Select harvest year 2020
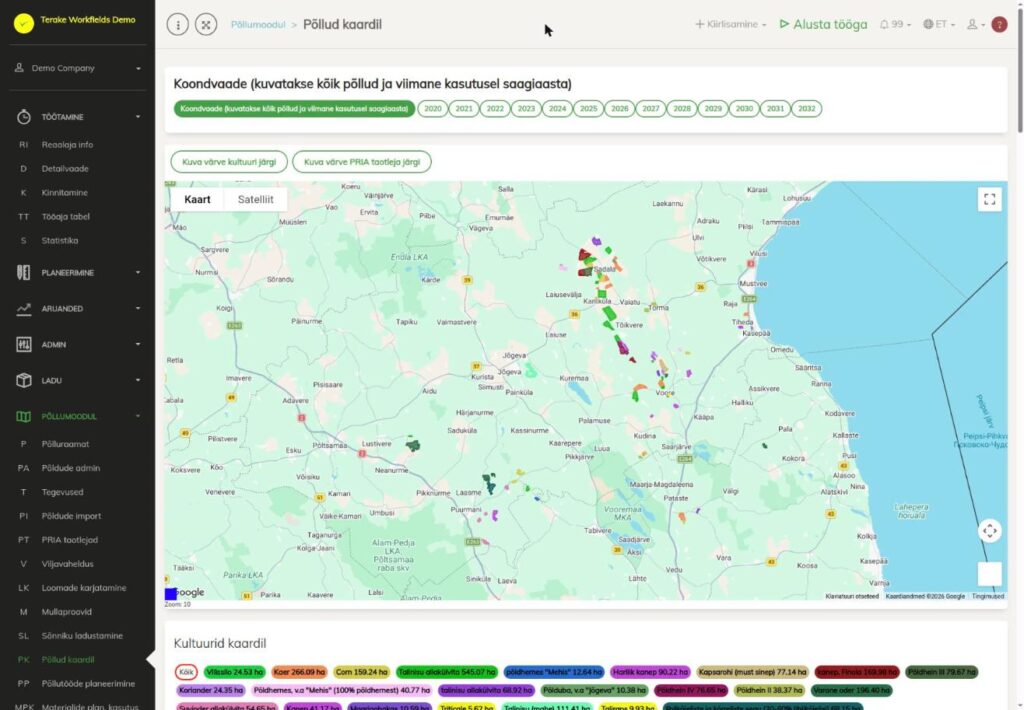 pyautogui.click(x=433, y=108)
